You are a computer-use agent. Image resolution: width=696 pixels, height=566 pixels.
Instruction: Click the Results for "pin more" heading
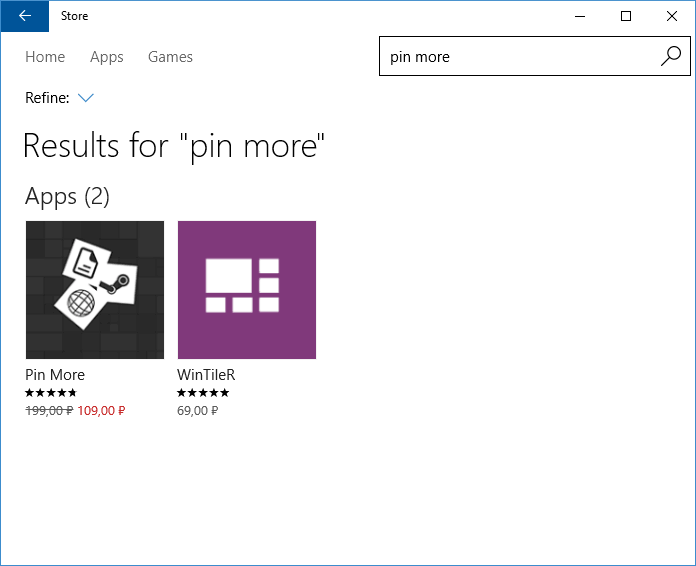pyautogui.click(x=174, y=146)
